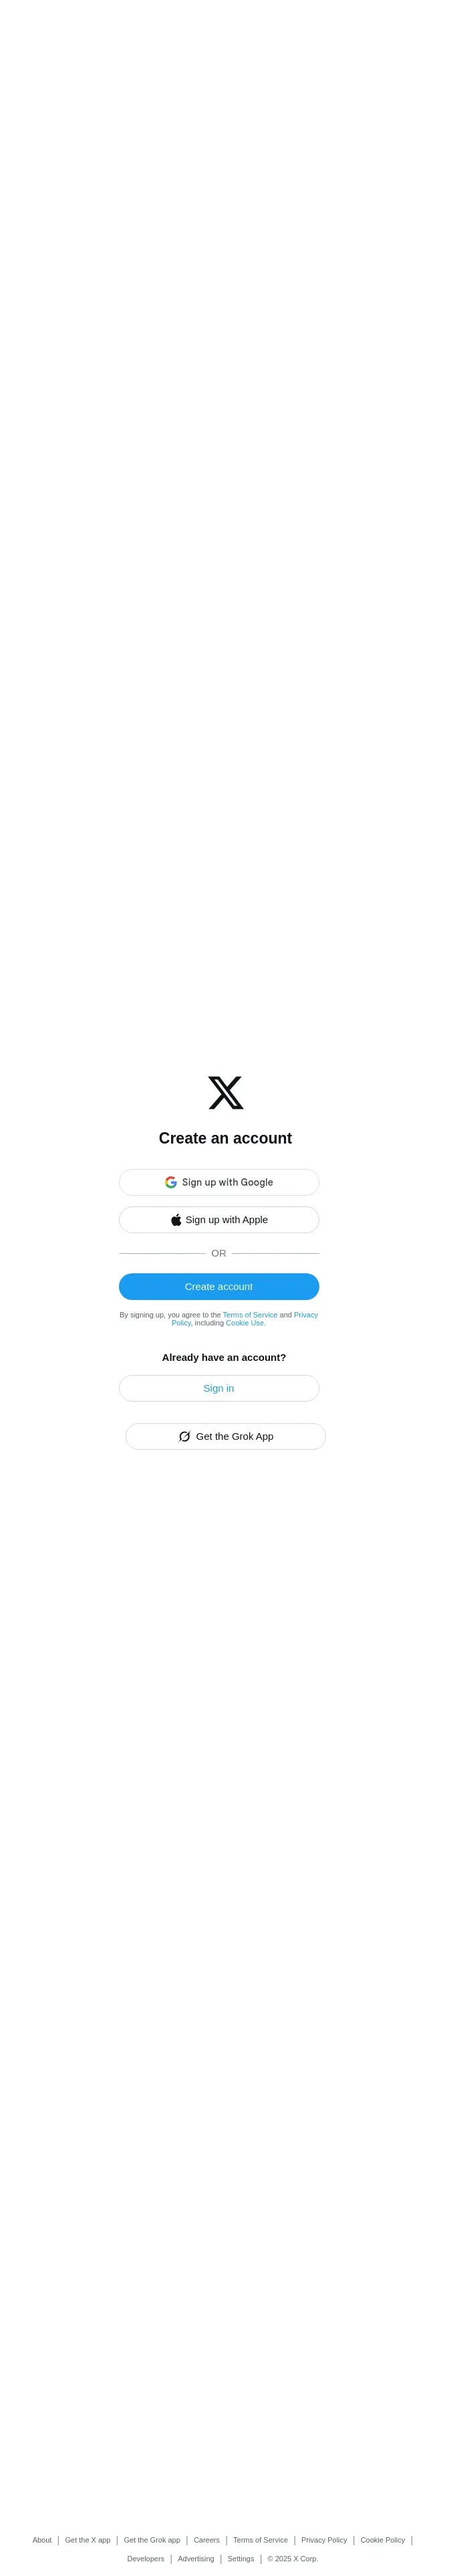
Task: Visit Get the Grok app footer link
Action: pyautogui.click(x=152, y=2540)
